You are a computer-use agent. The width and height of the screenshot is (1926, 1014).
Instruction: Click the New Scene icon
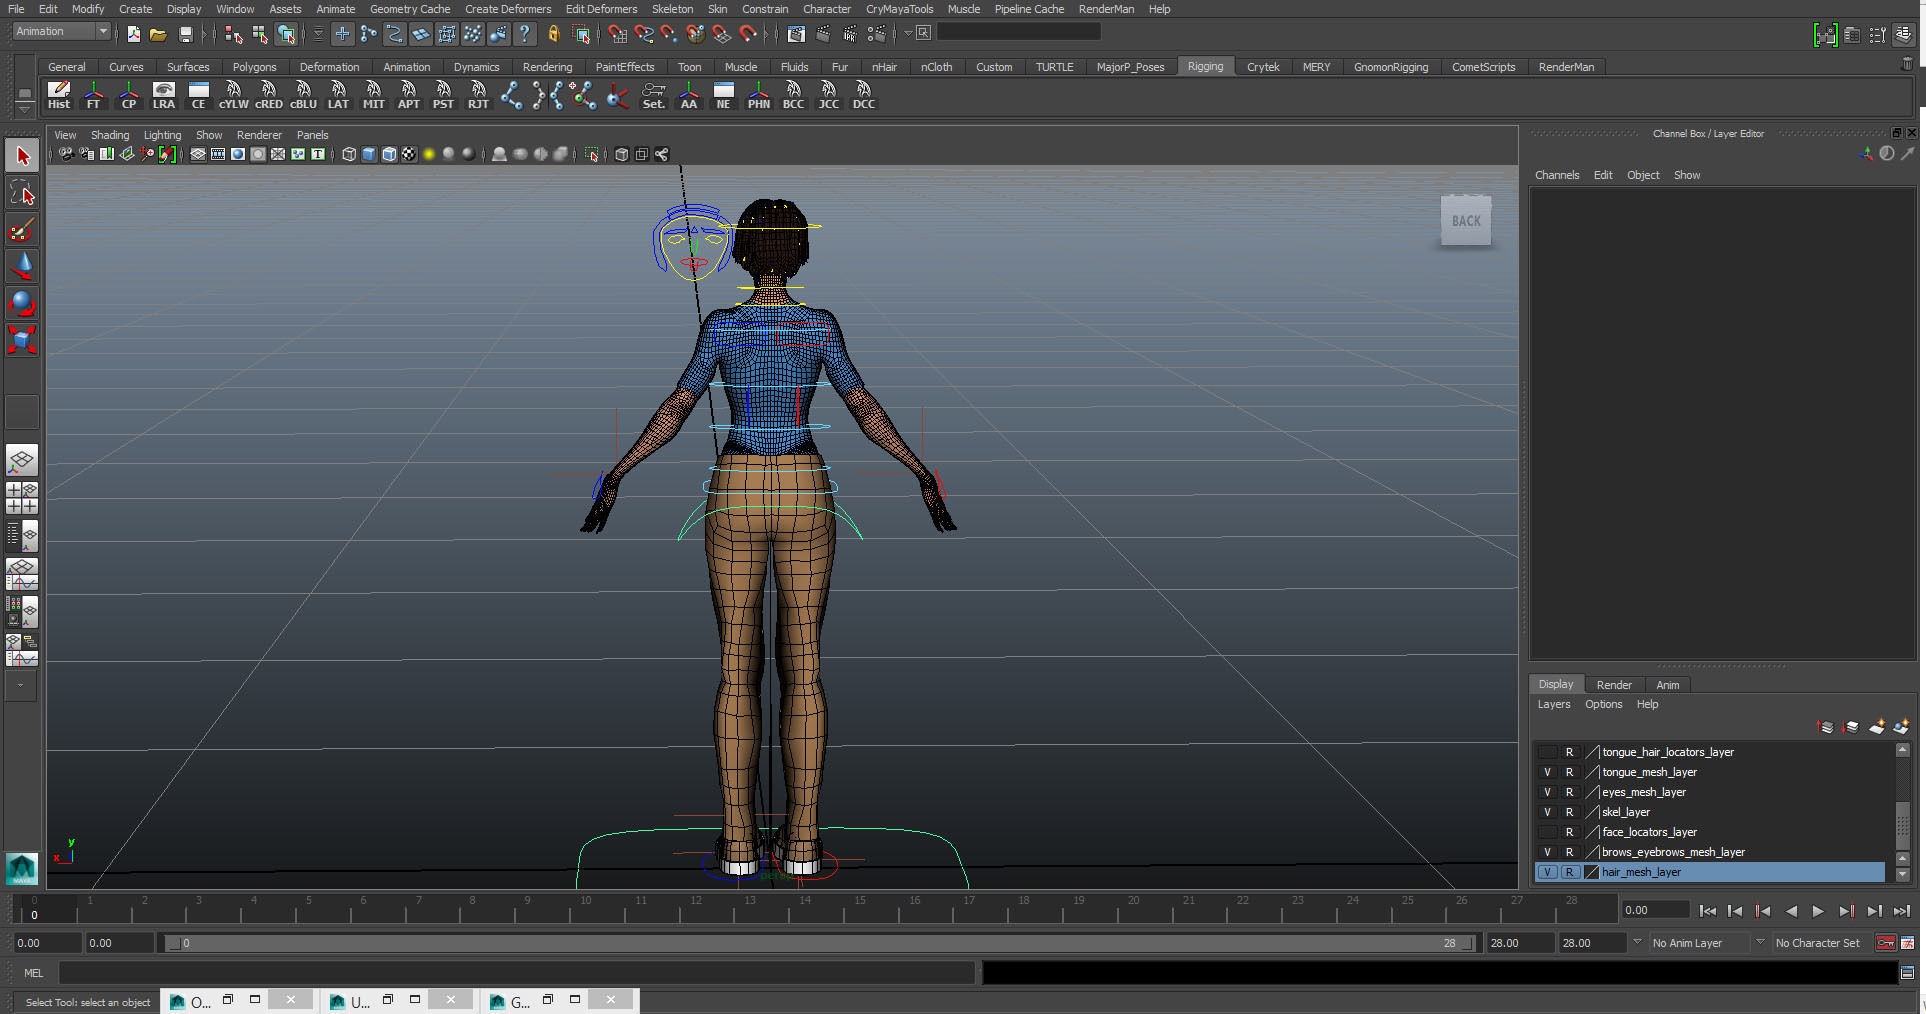pyautogui.click(x=133, y=34)
